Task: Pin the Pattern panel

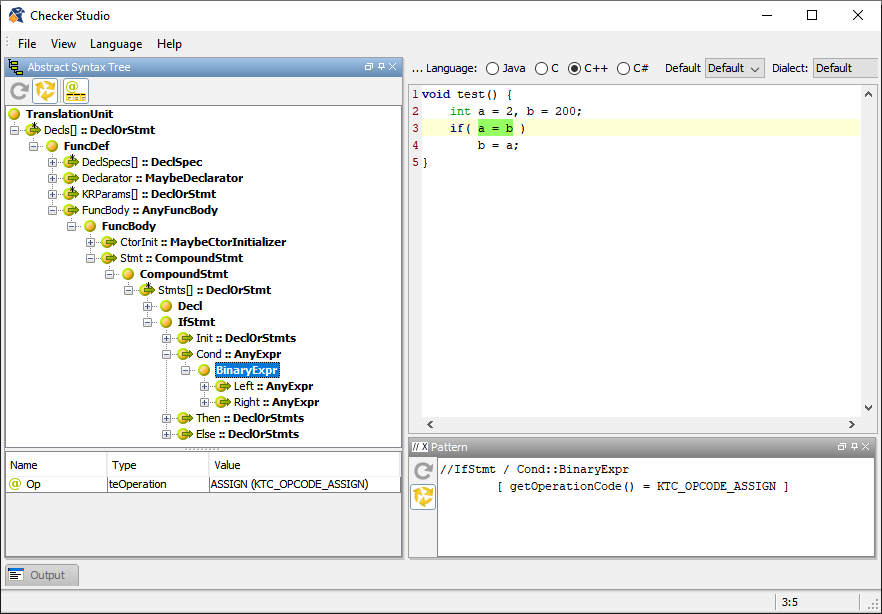Action: click(x=854, y=446)
